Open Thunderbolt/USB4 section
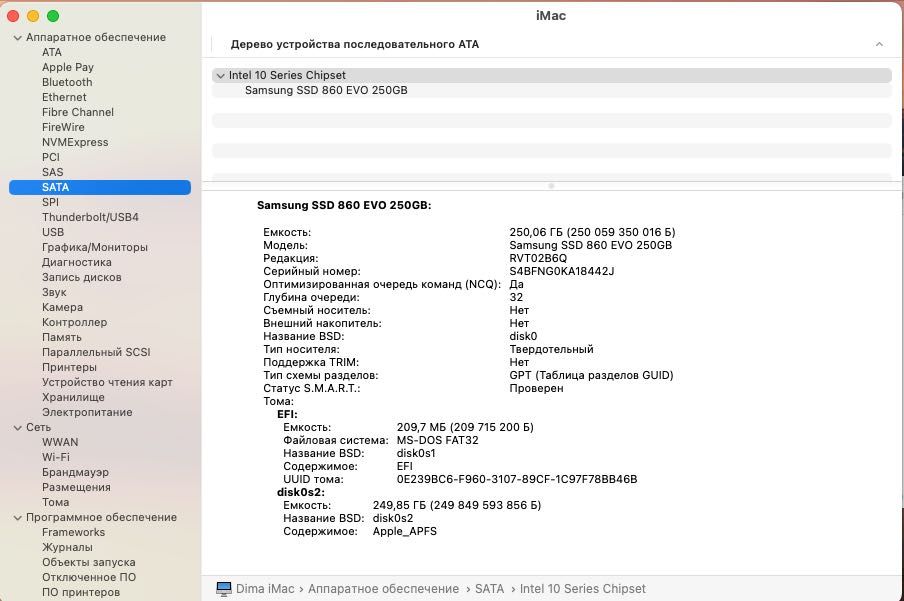Screen dimensions: 904x601 [x=90, y=217]
